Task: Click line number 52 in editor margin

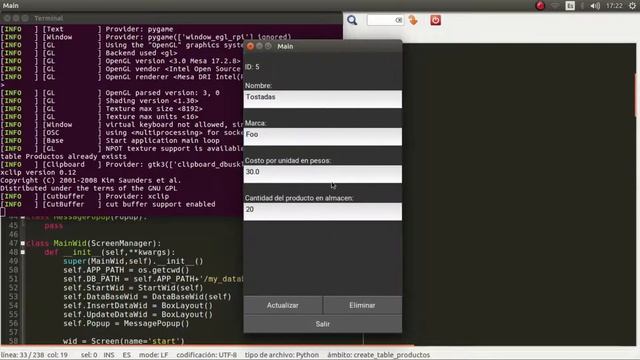Action: [13, 288]
